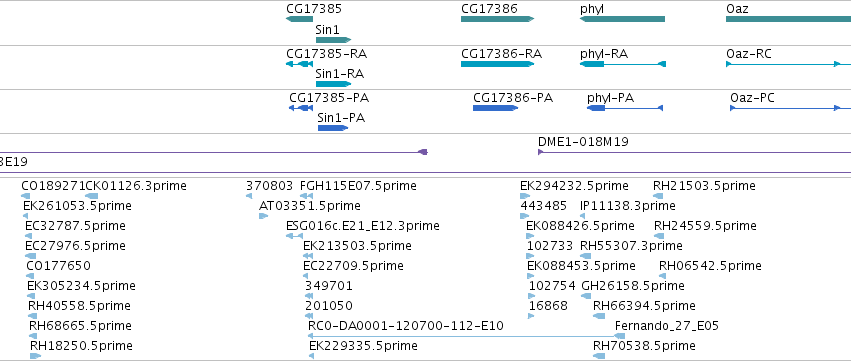The image size is (851, 361).
Task: Select the CG17386 gene bar
Action: 498,19
